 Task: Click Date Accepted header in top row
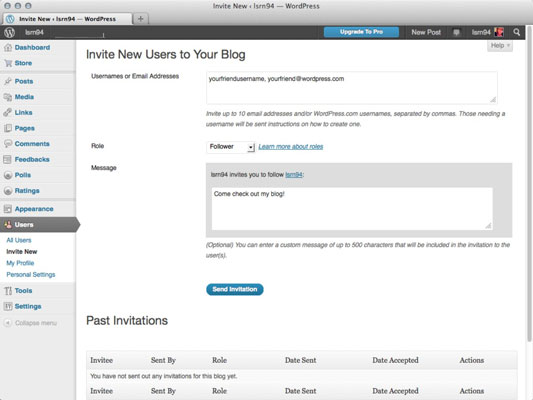click(395, 360)
